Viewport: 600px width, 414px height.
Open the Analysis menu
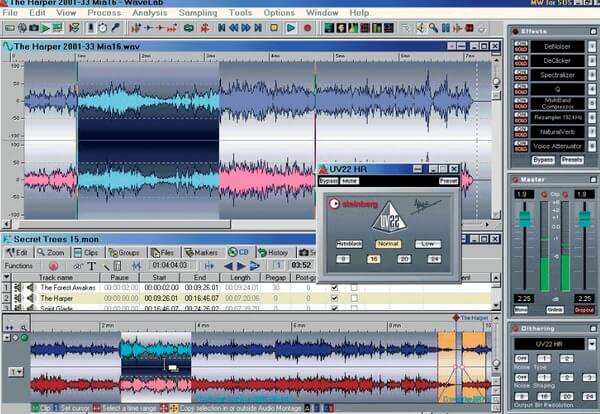pos(150,13)
